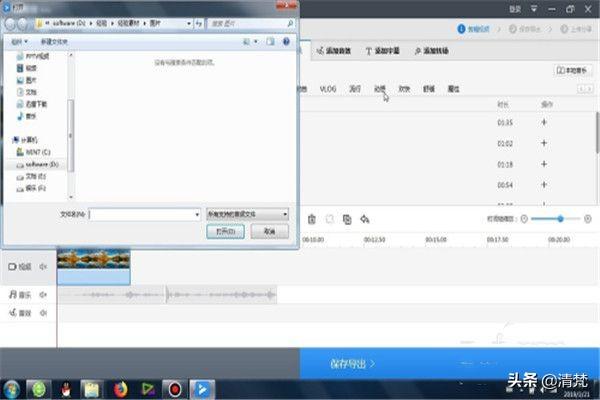Go forward in the file dialog
The width and height of the screenshot is (600, 400).
(23, 24)
